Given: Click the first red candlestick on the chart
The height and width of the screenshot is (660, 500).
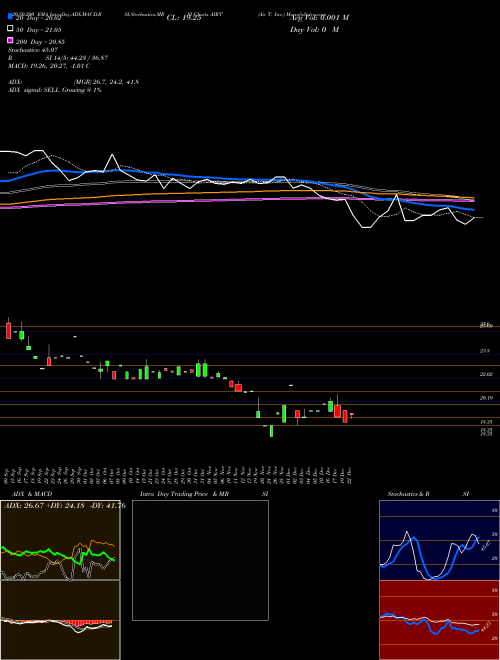Looking at the screenshot, I should (8, 331).
